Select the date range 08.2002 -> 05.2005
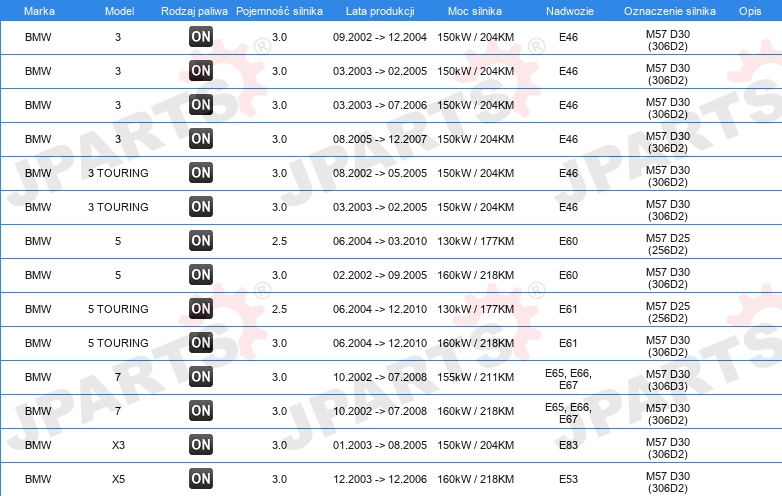 coord(380,173)
